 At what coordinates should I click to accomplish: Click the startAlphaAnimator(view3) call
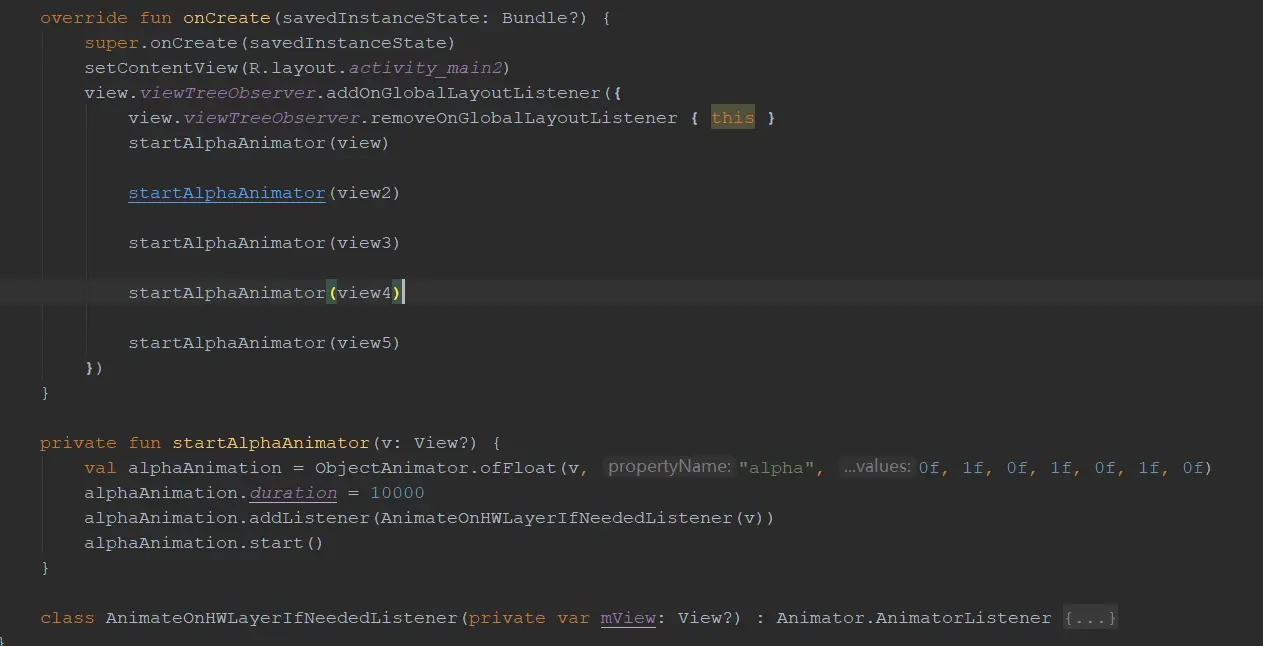264,243
